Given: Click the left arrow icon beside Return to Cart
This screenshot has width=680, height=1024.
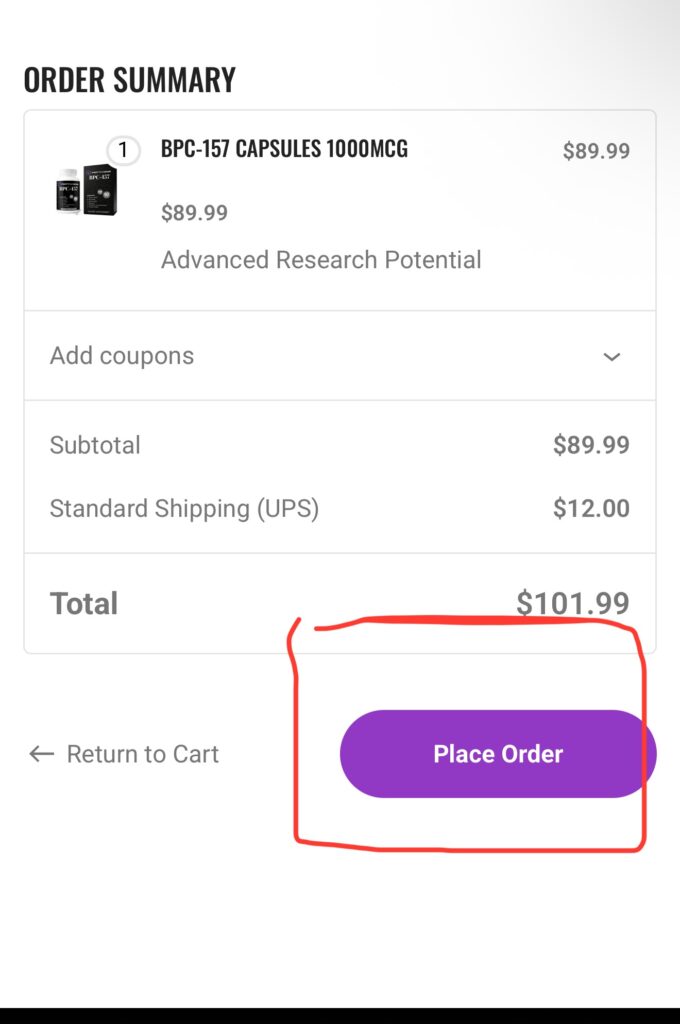Looking at the screenshot, I should tap(41, 754).
